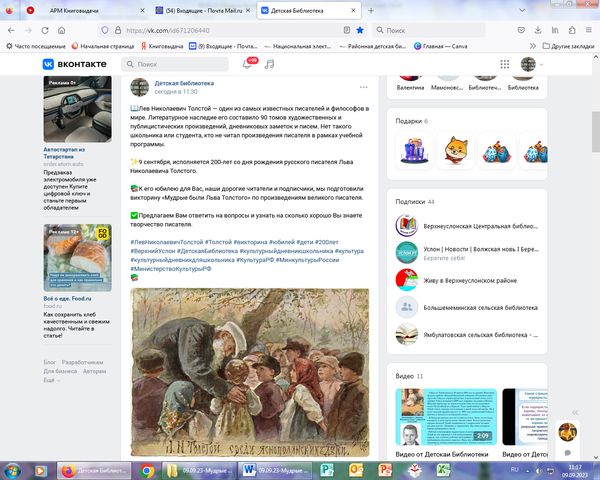Toggle the bookmark star in the address bar

coord(359,30)
